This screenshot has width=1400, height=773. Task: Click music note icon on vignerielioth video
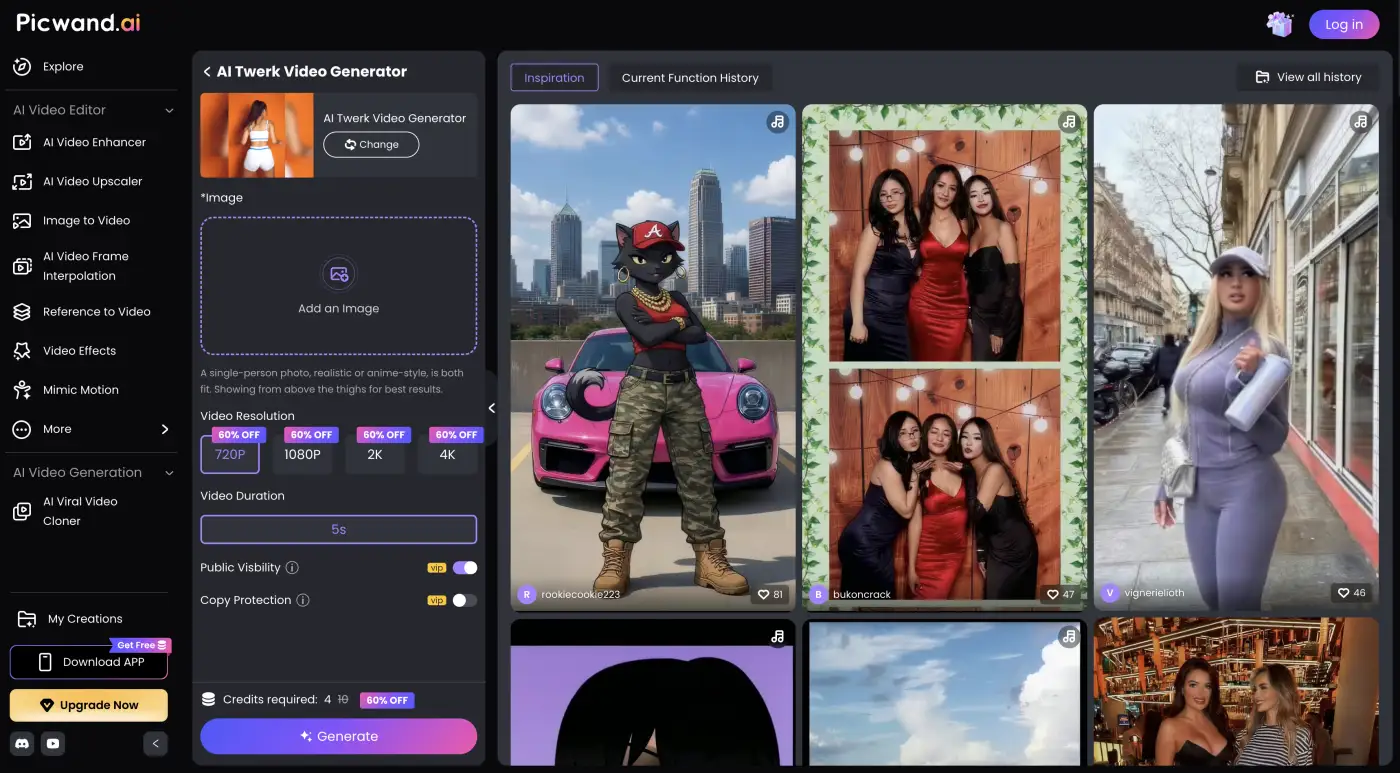click(x=1360, y=122)
